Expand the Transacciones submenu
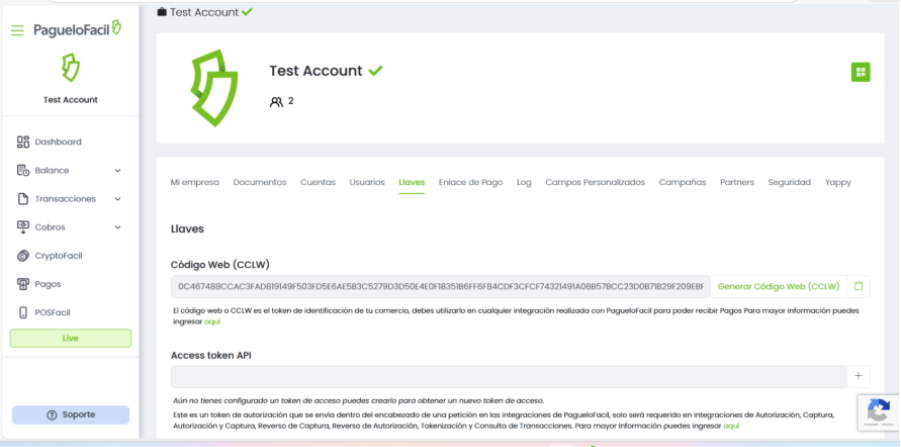Image resolution: width=901 pixels, height=447 pixels. point(118,199)
